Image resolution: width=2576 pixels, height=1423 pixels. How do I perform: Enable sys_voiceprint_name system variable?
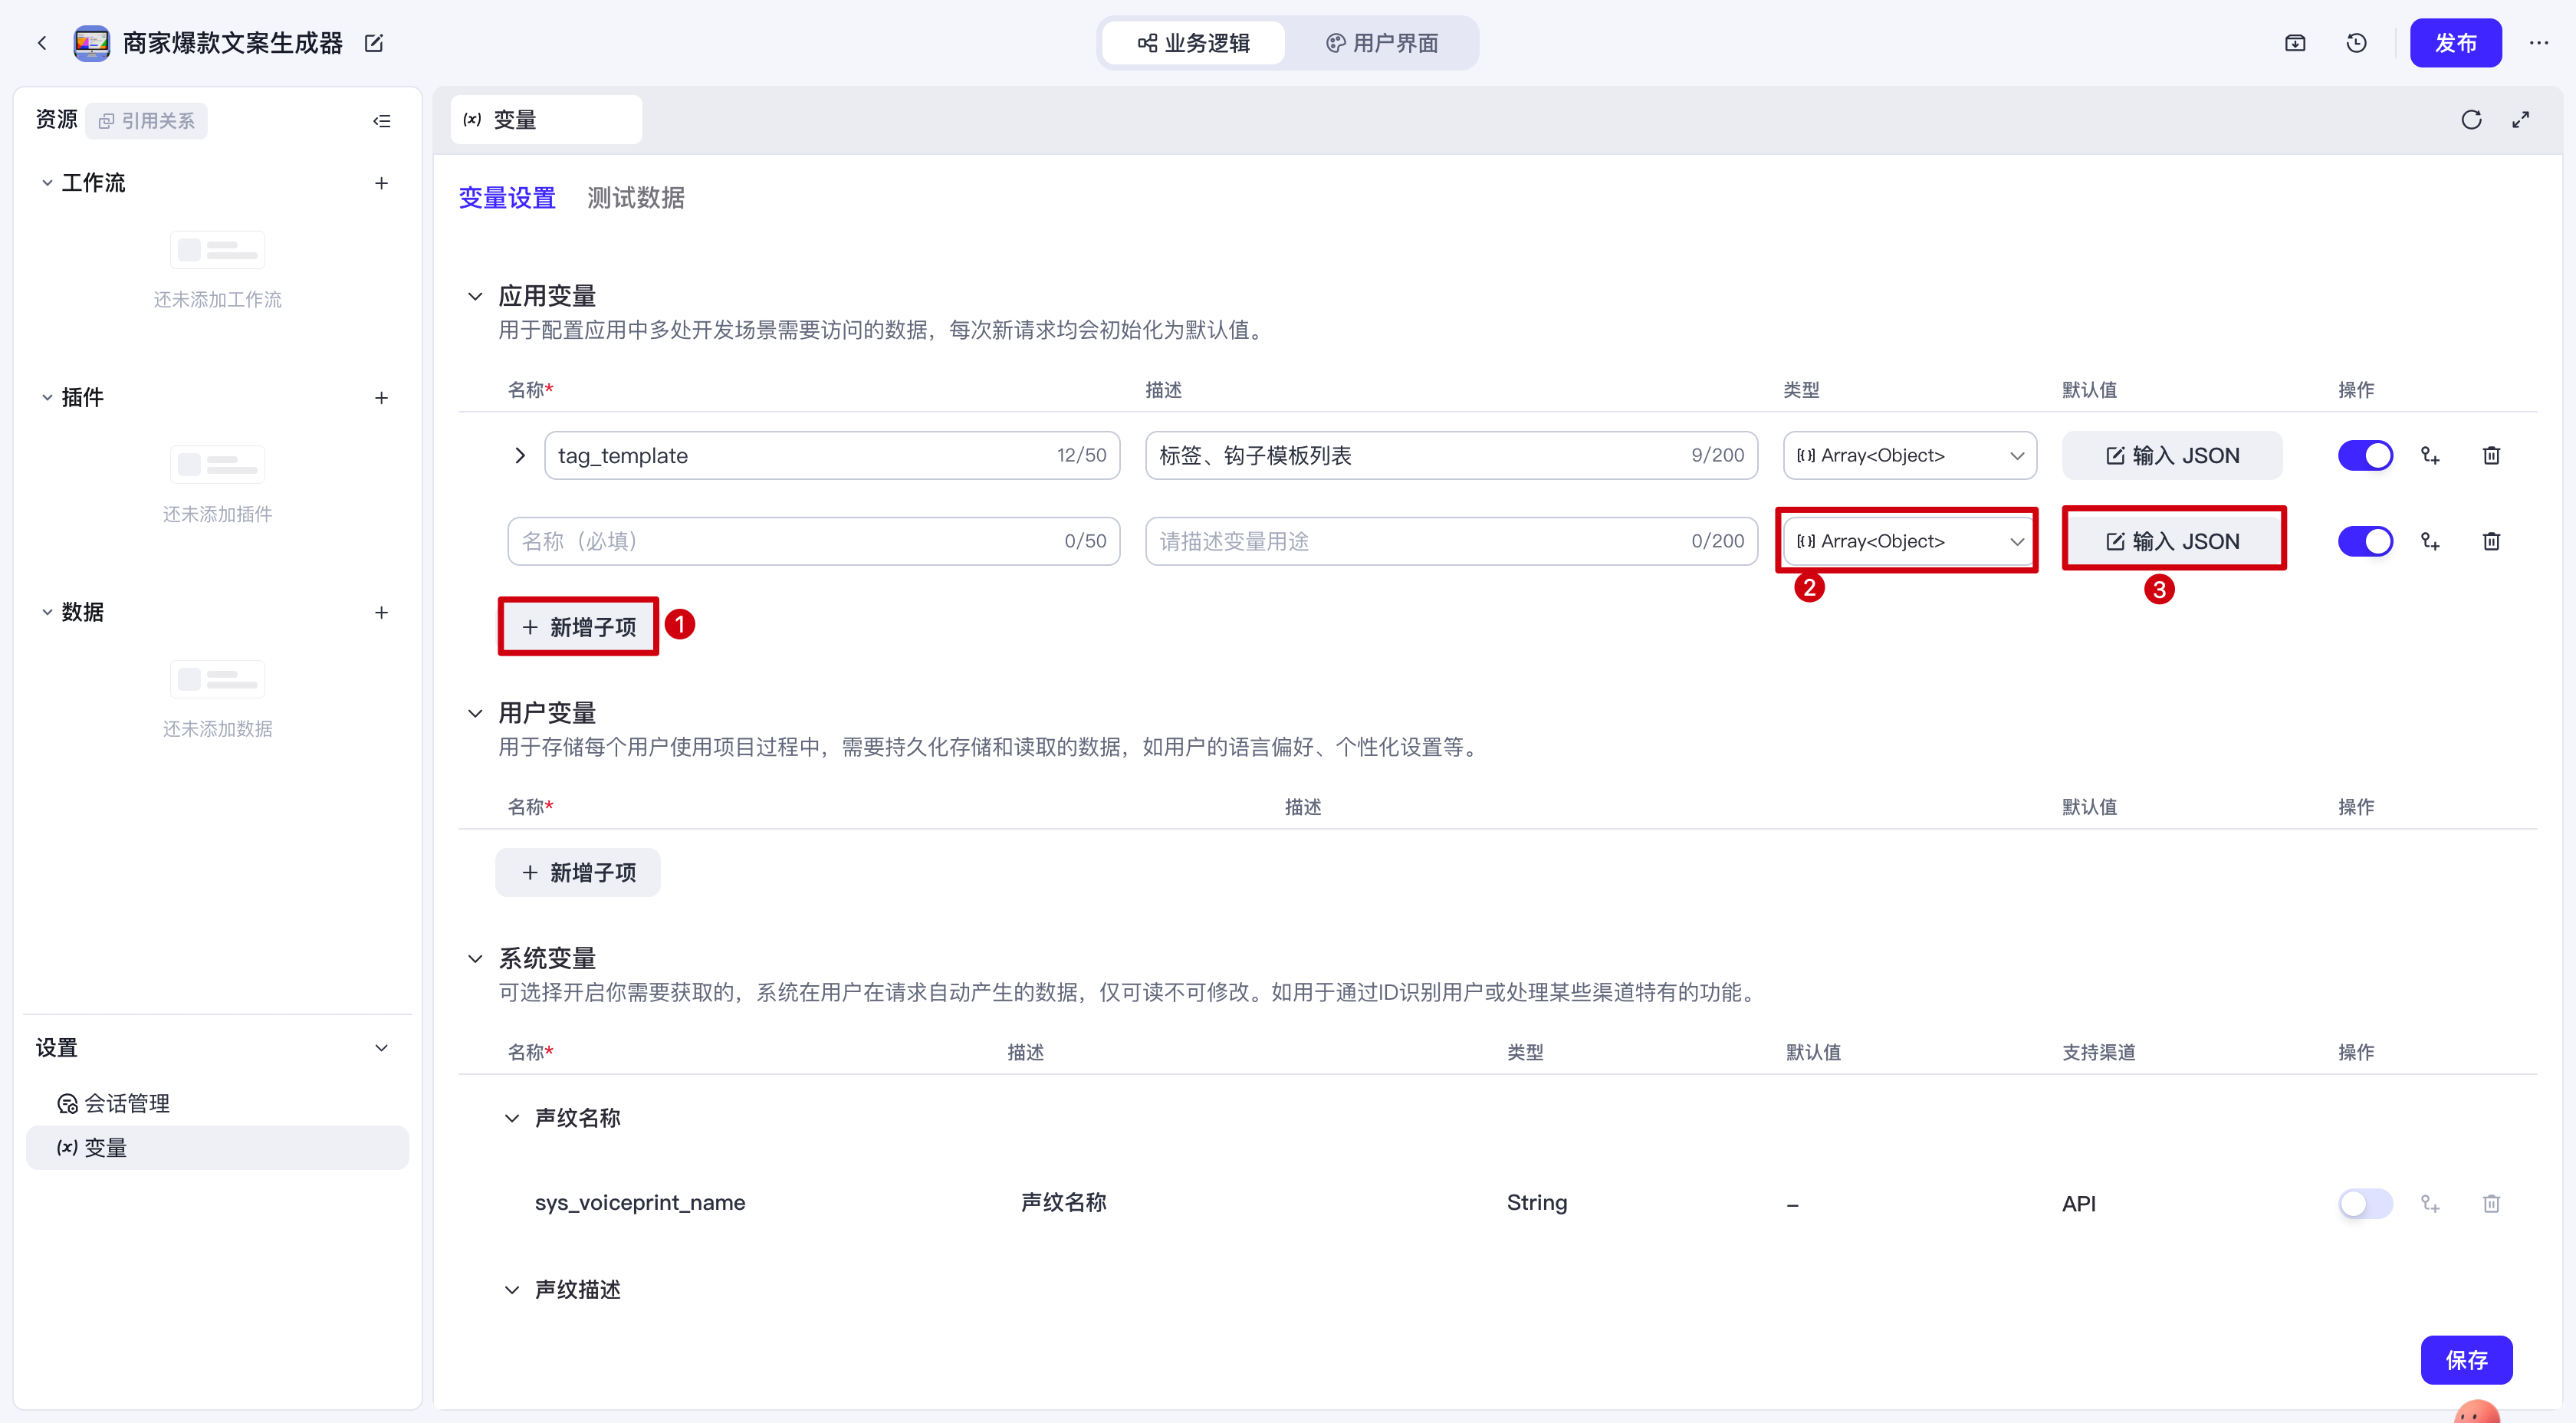point(2365,1203)
